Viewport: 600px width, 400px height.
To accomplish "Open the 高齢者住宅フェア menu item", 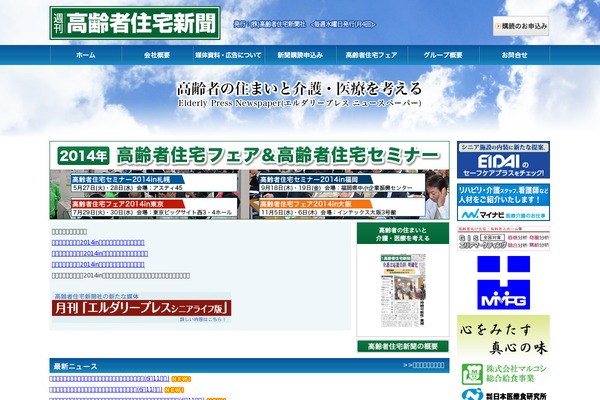I will click(372, 55).
